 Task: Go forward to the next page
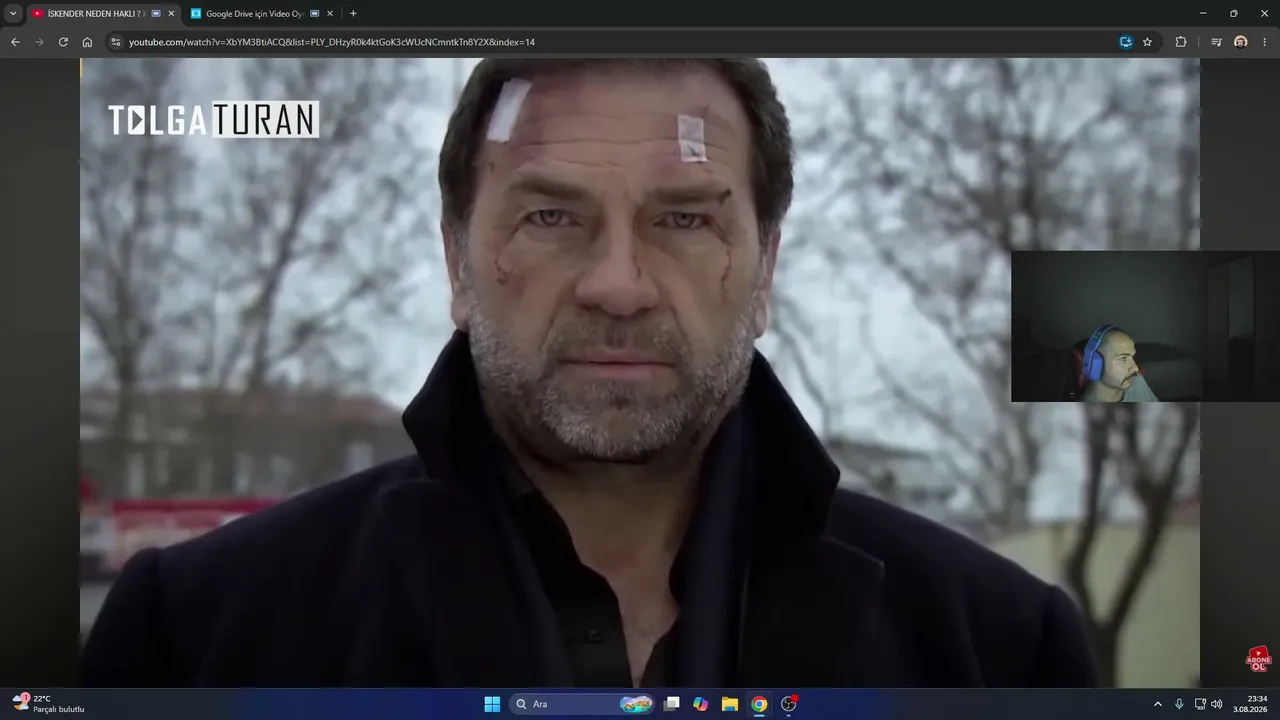click(39, 42)
